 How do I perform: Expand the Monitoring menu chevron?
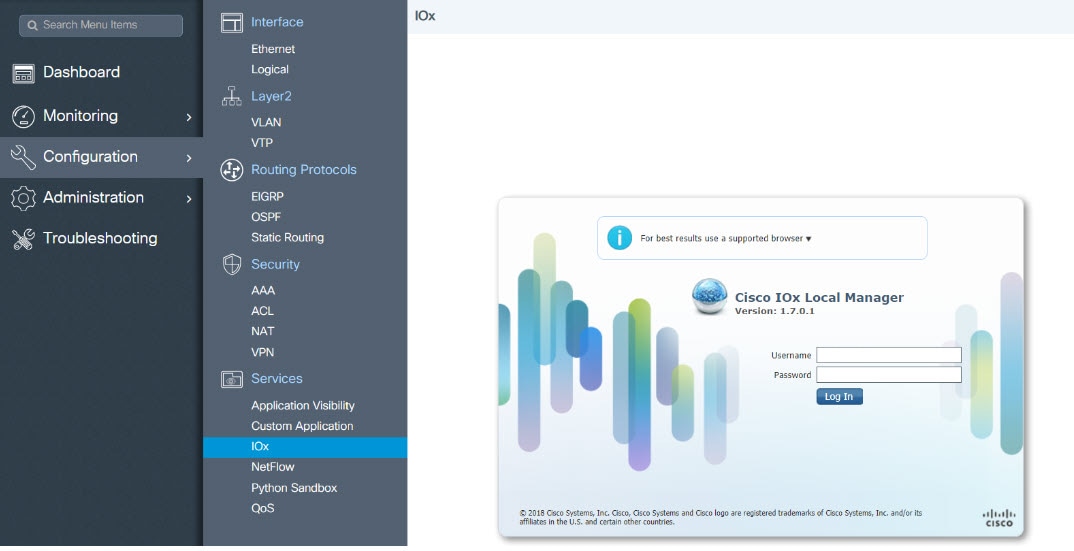click(x=189, y=117)
